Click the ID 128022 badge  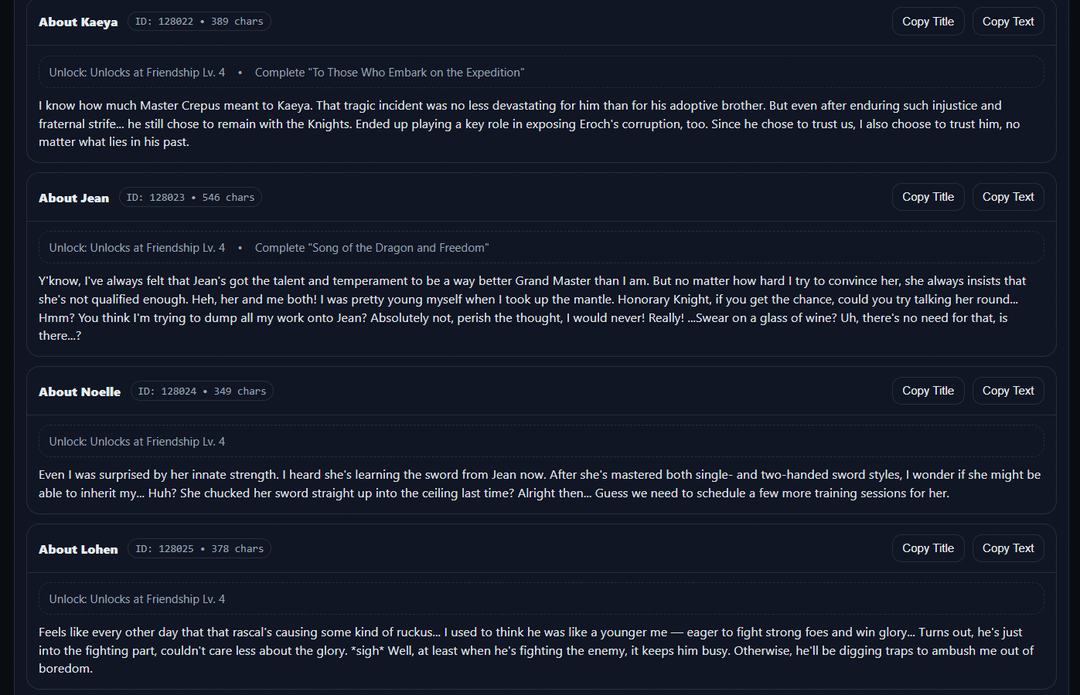199,22
